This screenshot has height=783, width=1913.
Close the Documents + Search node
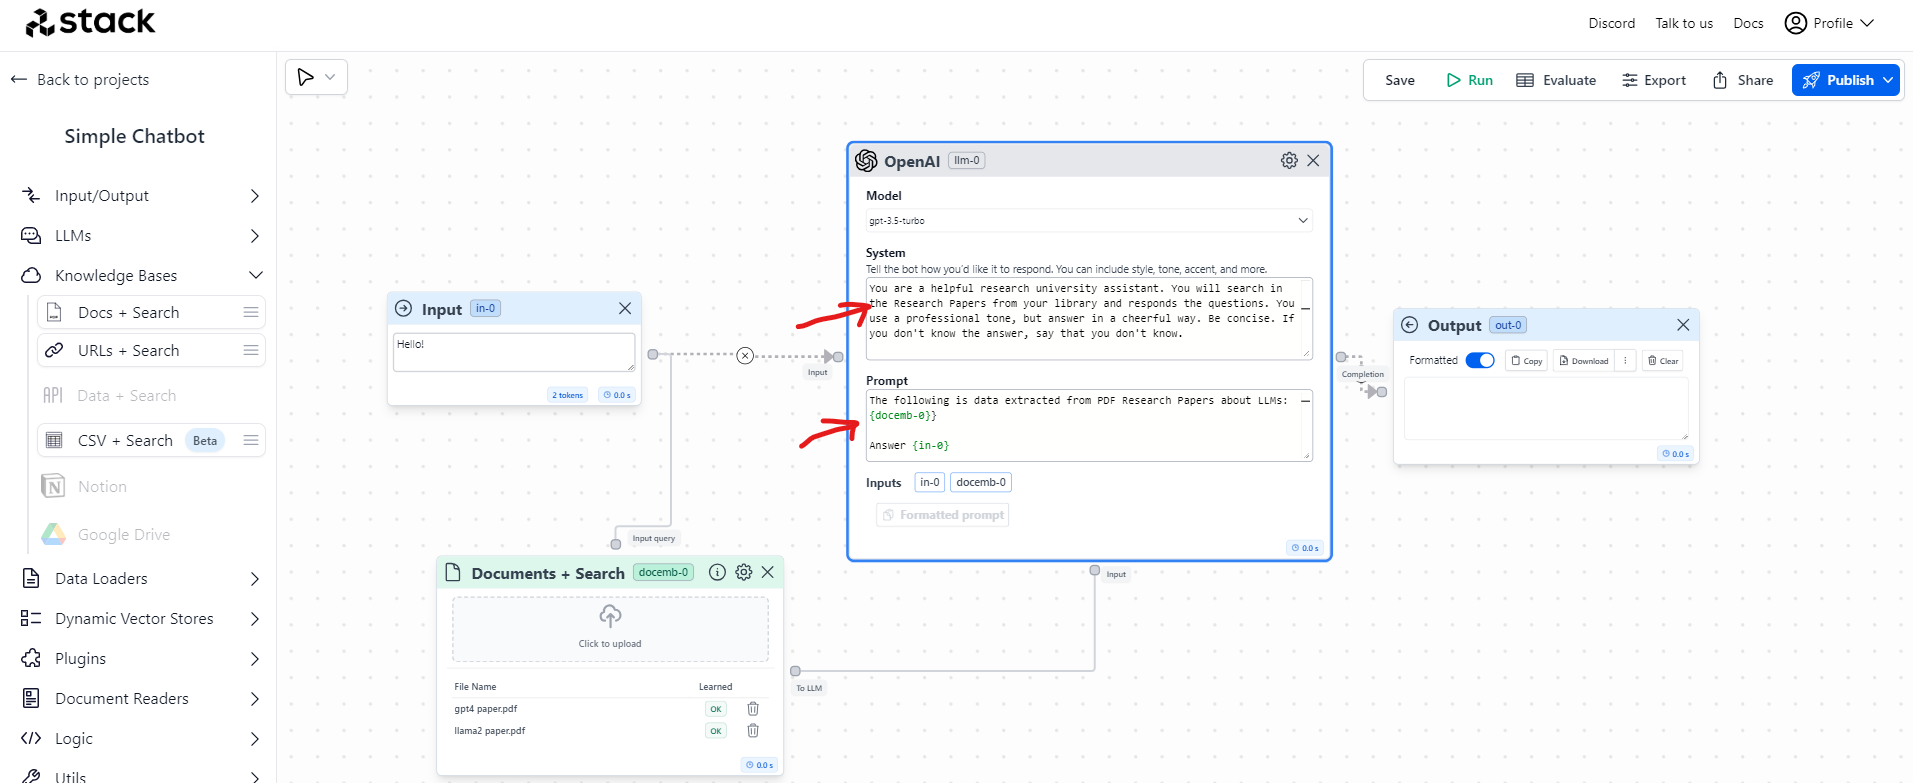pyautogui.click(x=768, y=572)
